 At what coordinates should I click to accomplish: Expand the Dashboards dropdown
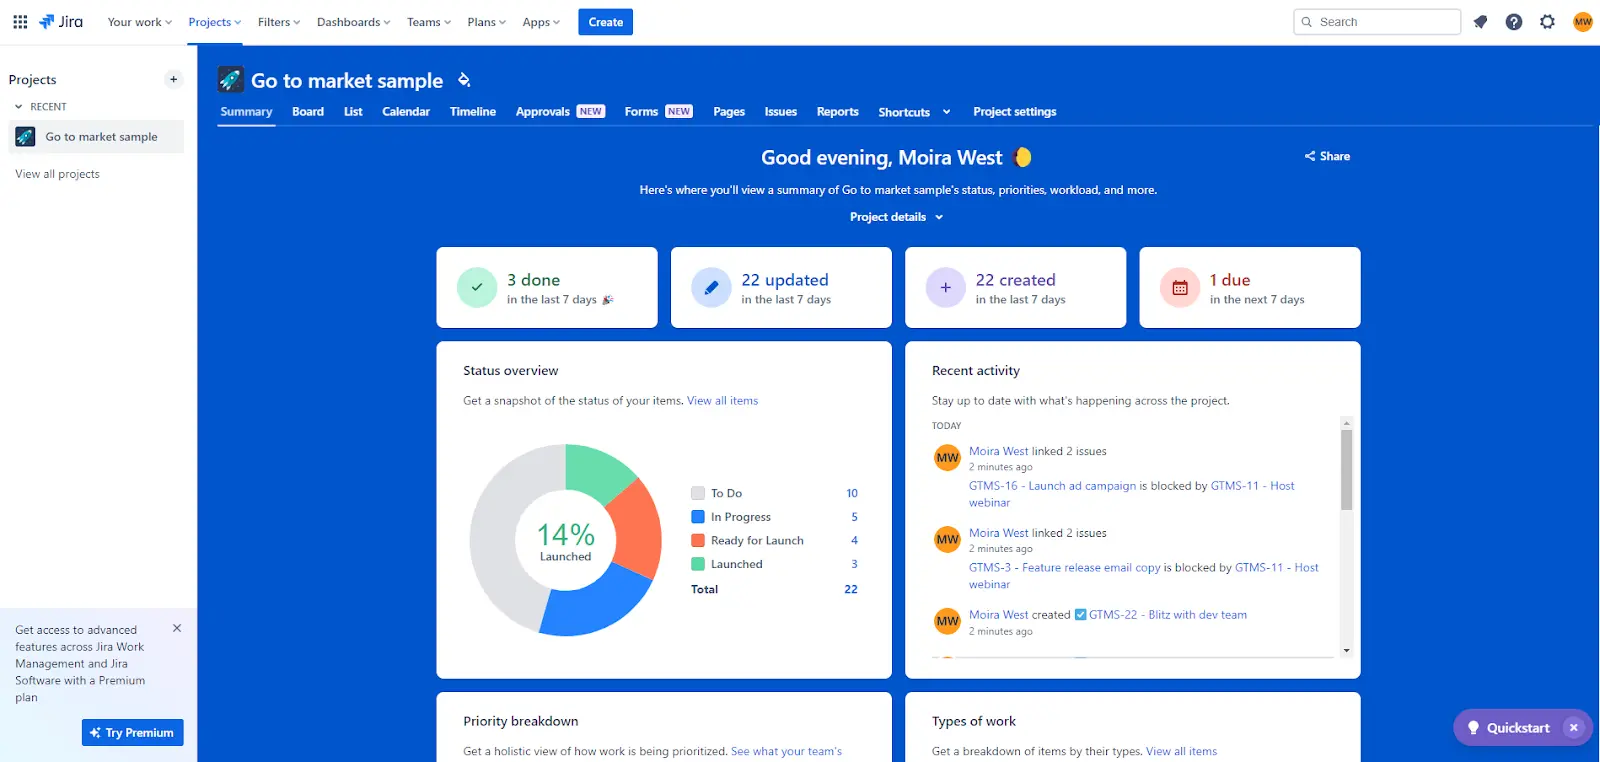(354, 22)
